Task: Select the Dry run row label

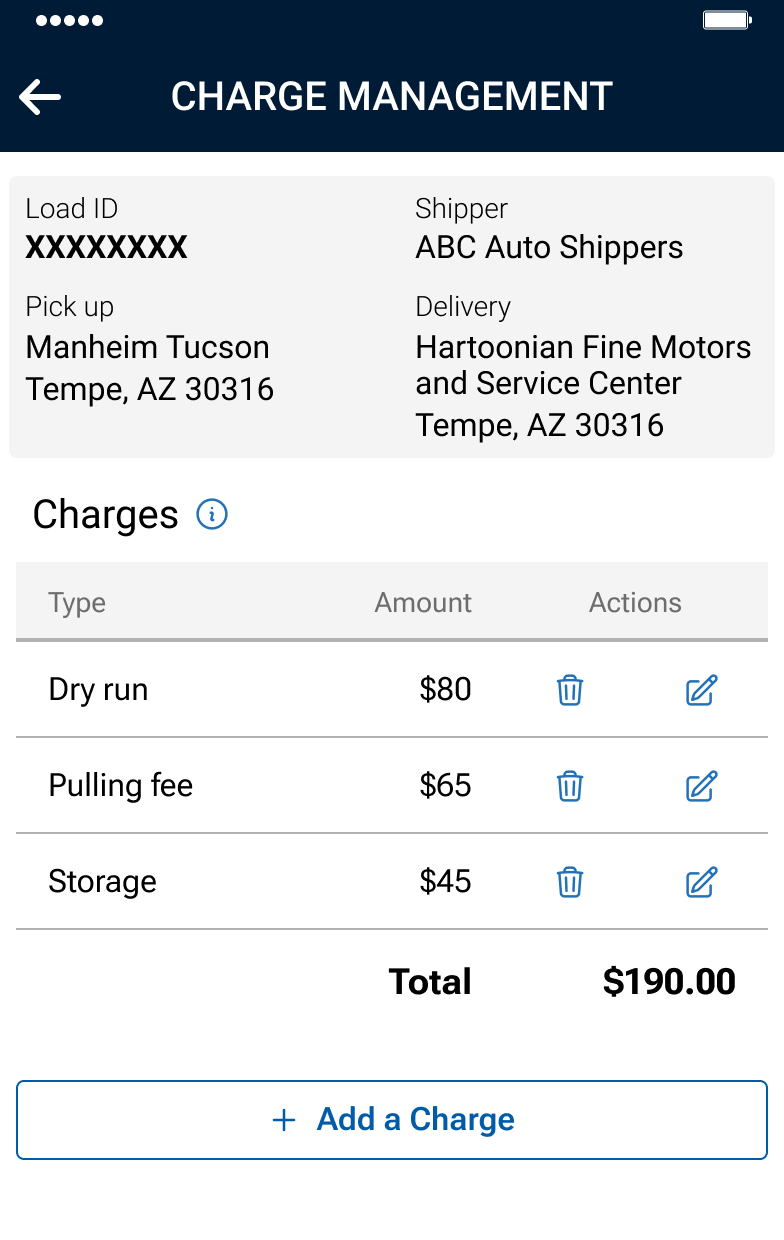Action: click(x=98, y=690)
